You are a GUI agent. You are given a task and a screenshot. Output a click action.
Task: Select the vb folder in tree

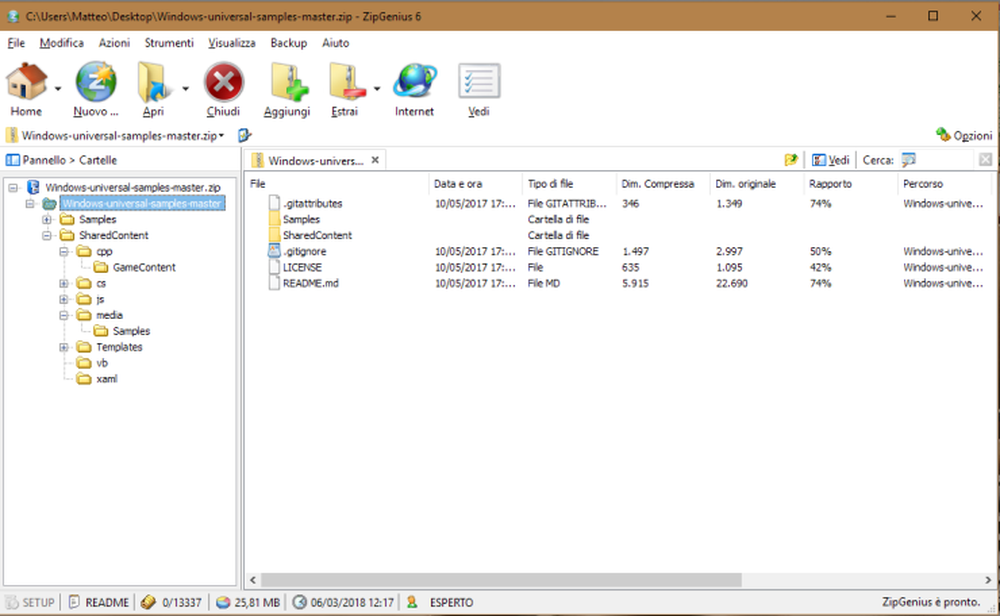pyautogui.click(x=102, y=363)
